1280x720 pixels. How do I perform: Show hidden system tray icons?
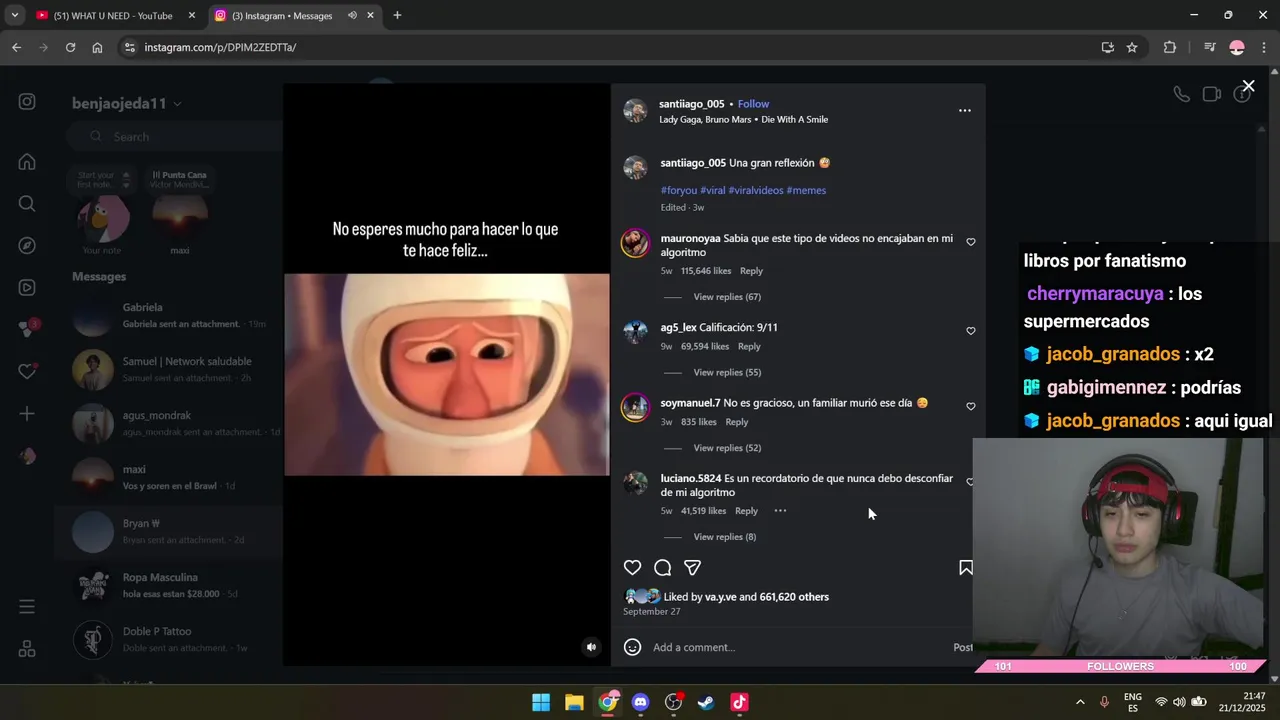point(1080,702)
